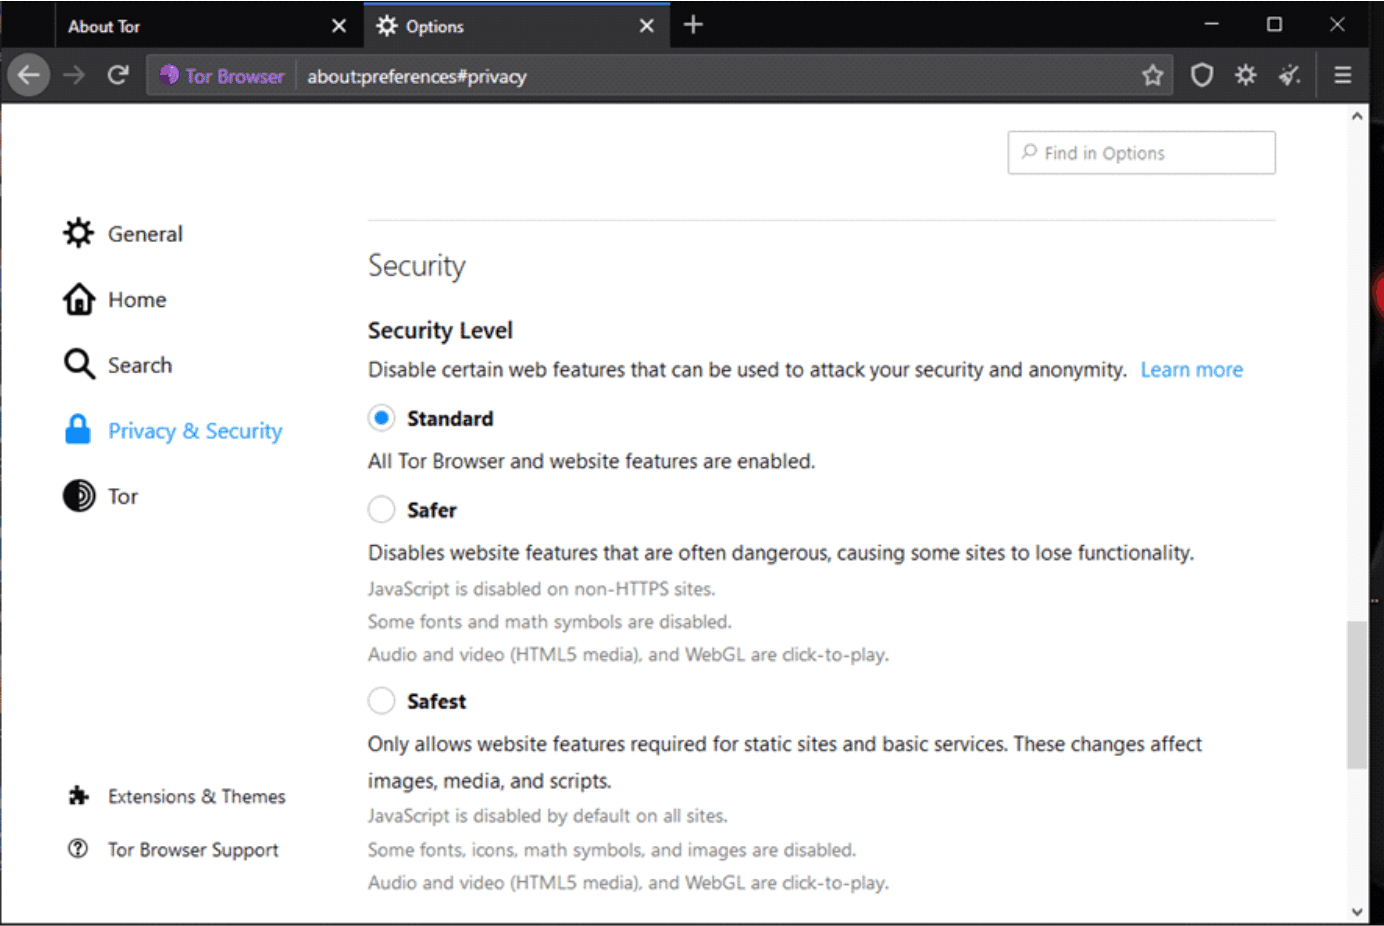Click the Home house icon in sidebar
Viewport: 1384px width, 926px height.
click(x=79, y=299)
